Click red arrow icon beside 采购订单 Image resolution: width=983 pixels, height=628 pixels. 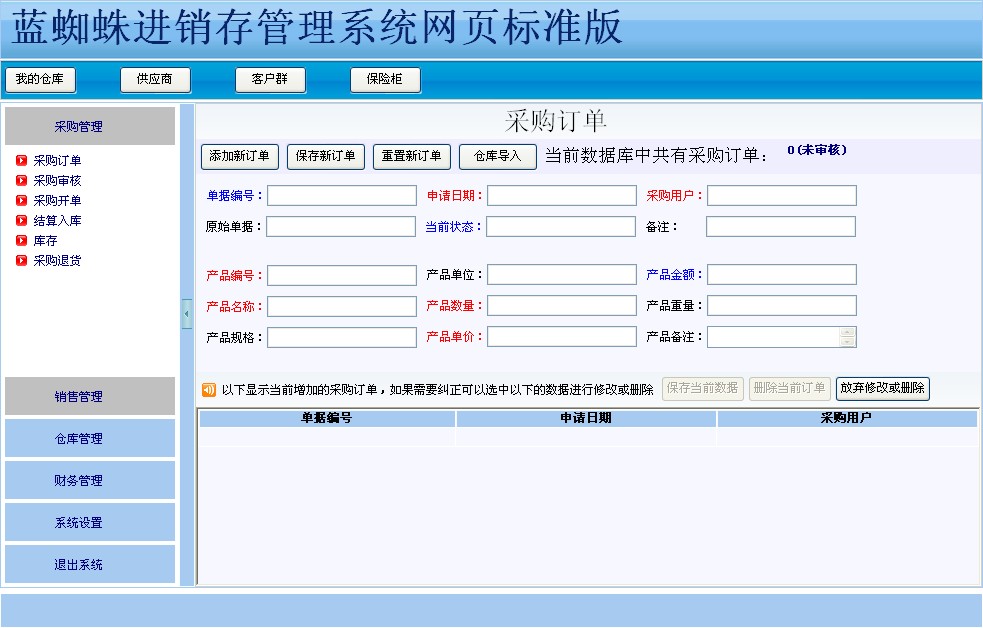(21, 160)
